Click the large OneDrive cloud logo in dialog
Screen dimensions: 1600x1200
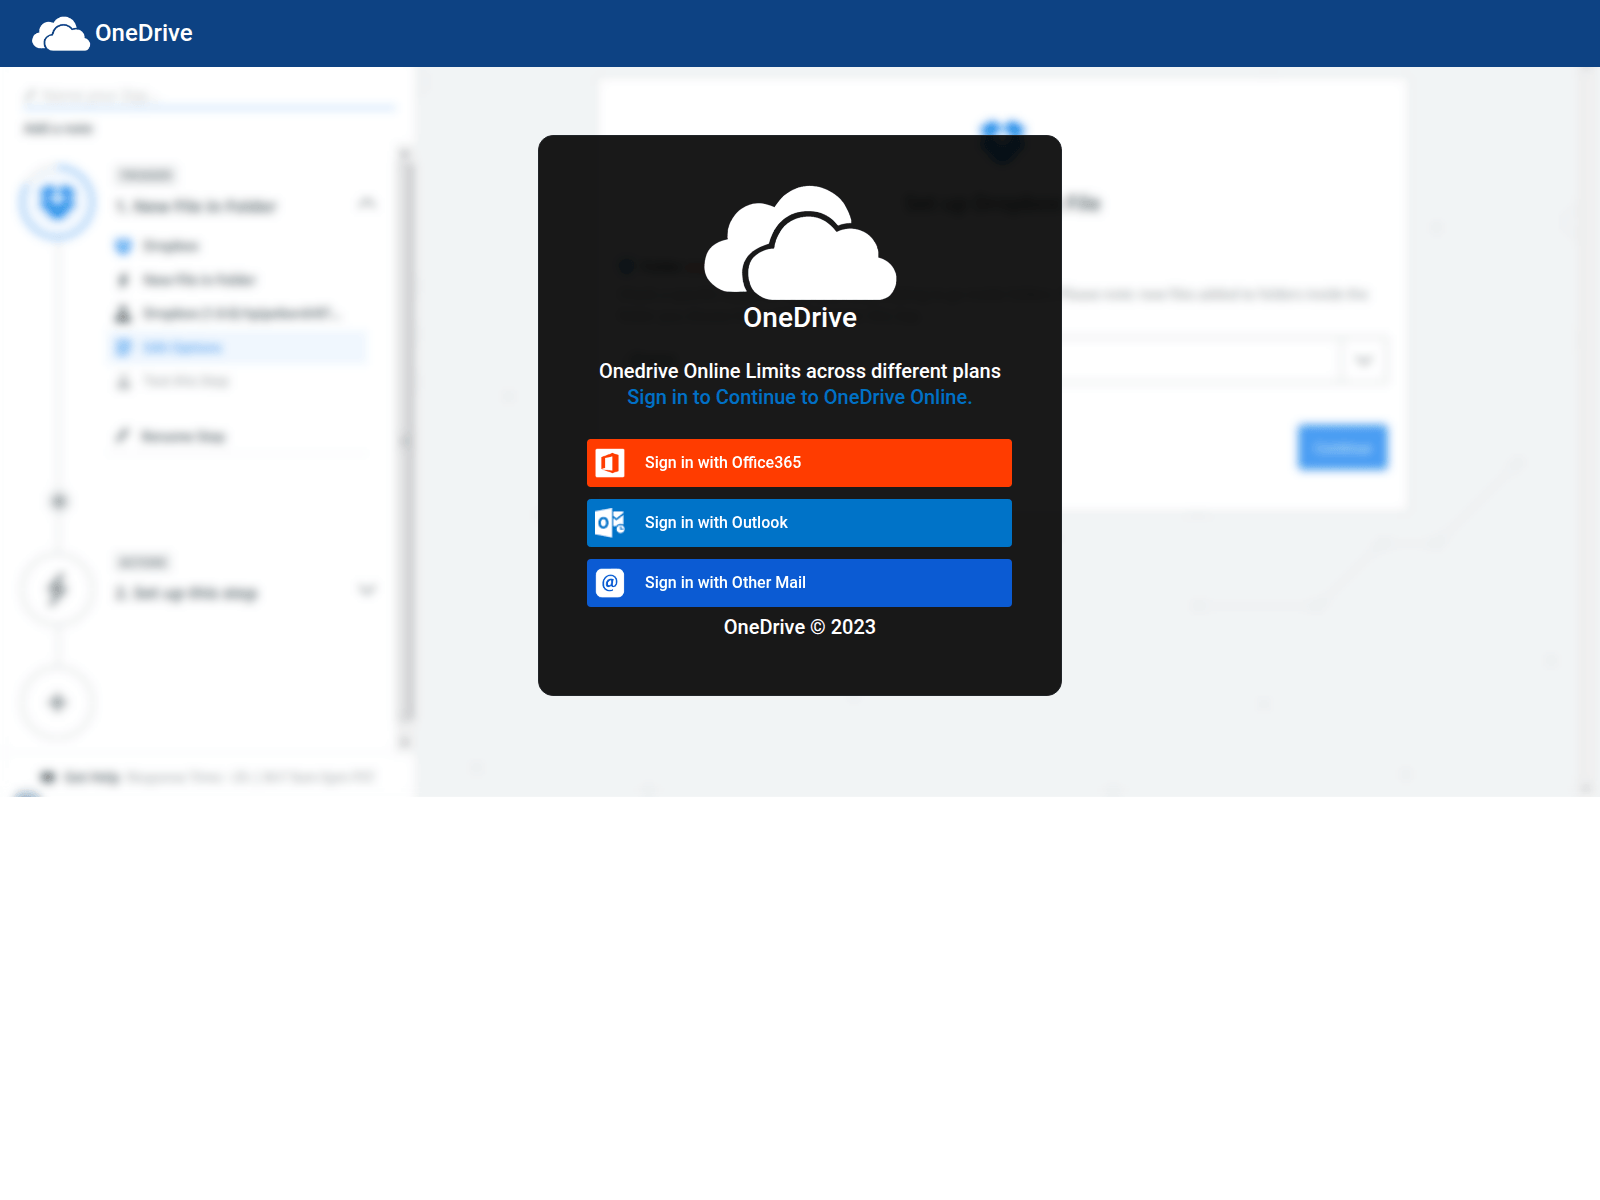[800, 243]
